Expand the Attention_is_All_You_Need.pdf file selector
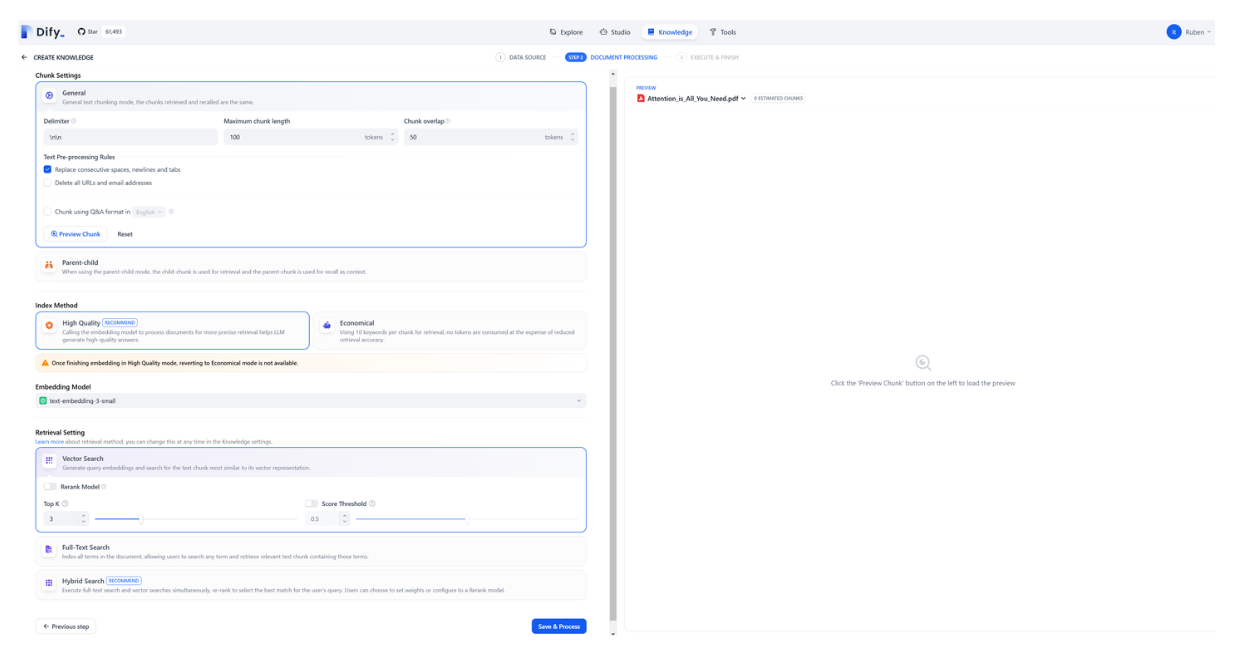Screen dimensions: 1234x661 (692, 99)
